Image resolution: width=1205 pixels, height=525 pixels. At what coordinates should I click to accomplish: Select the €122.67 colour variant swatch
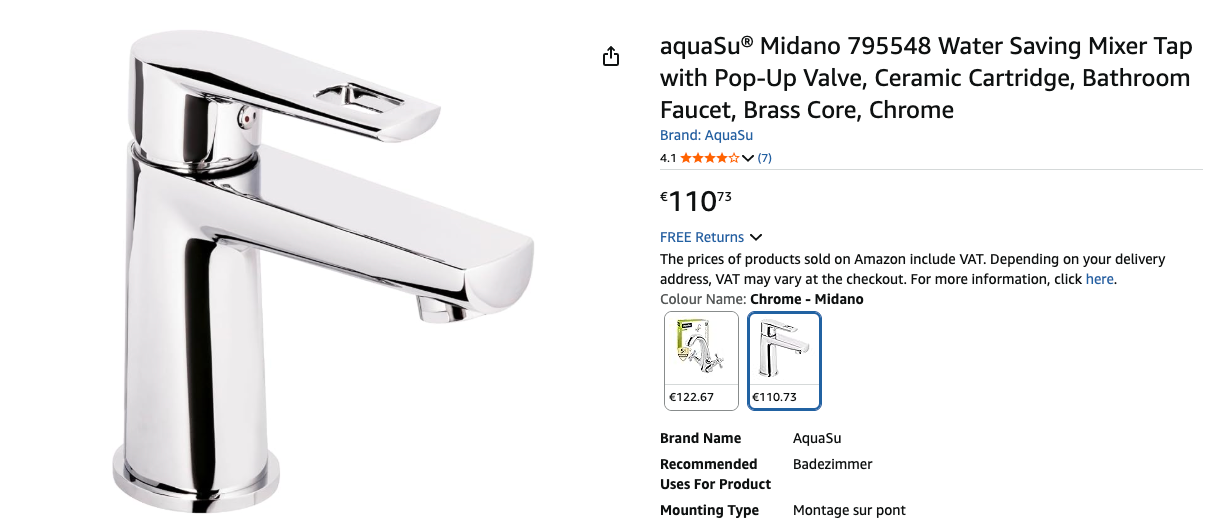tap(701, 360)
